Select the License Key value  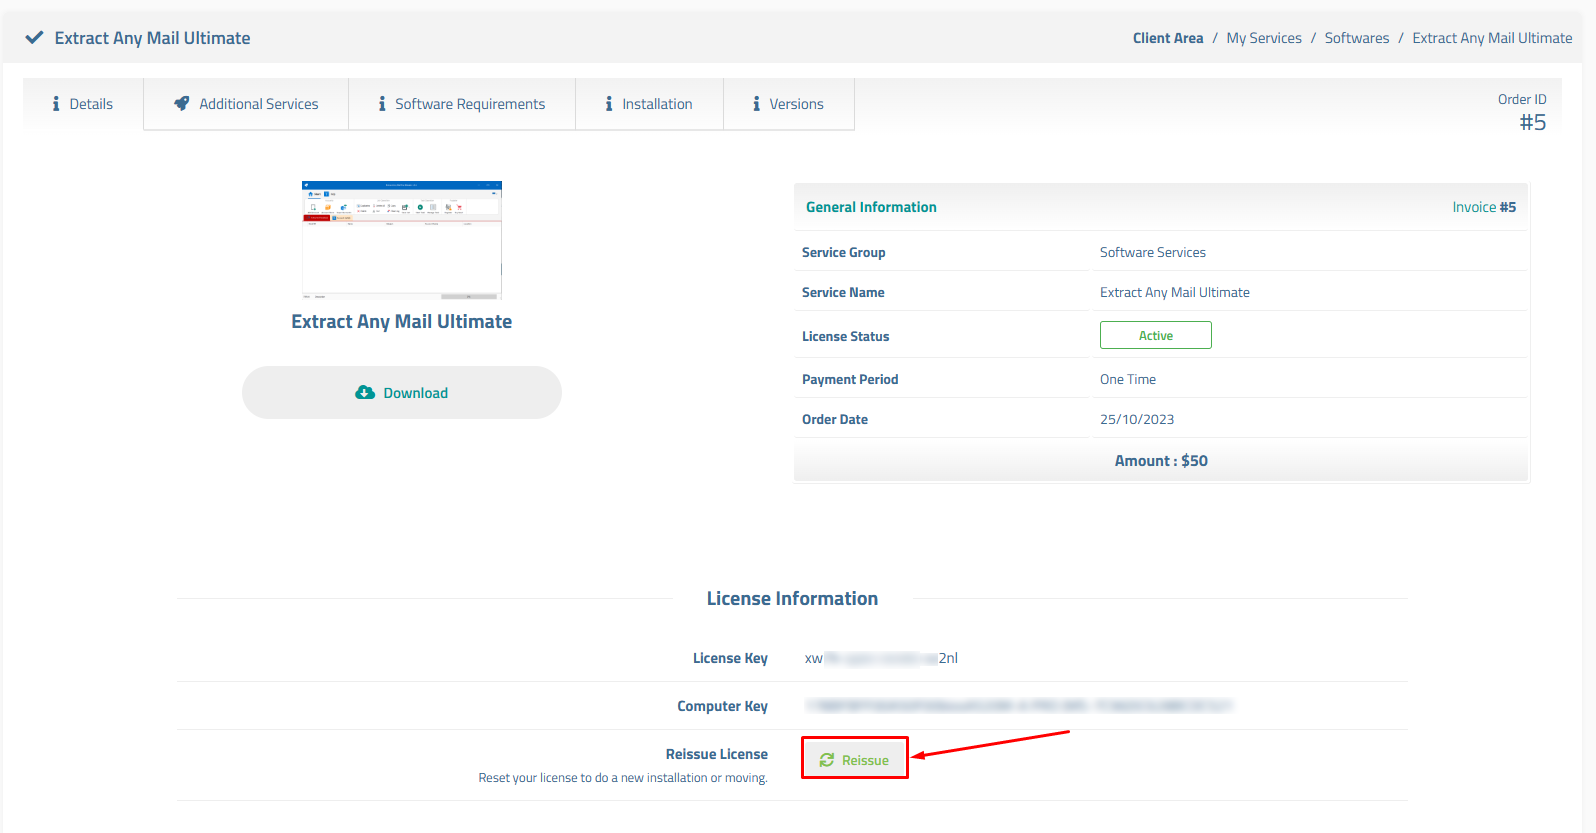point(881,658)
